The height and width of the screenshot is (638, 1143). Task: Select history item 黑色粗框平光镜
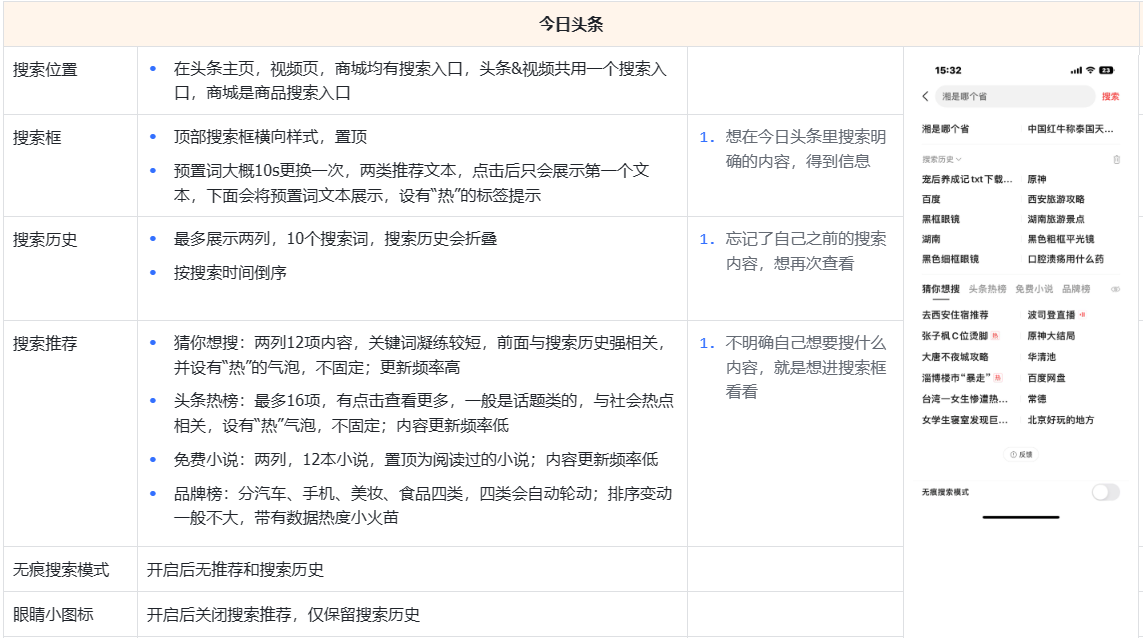point(1061,238)
